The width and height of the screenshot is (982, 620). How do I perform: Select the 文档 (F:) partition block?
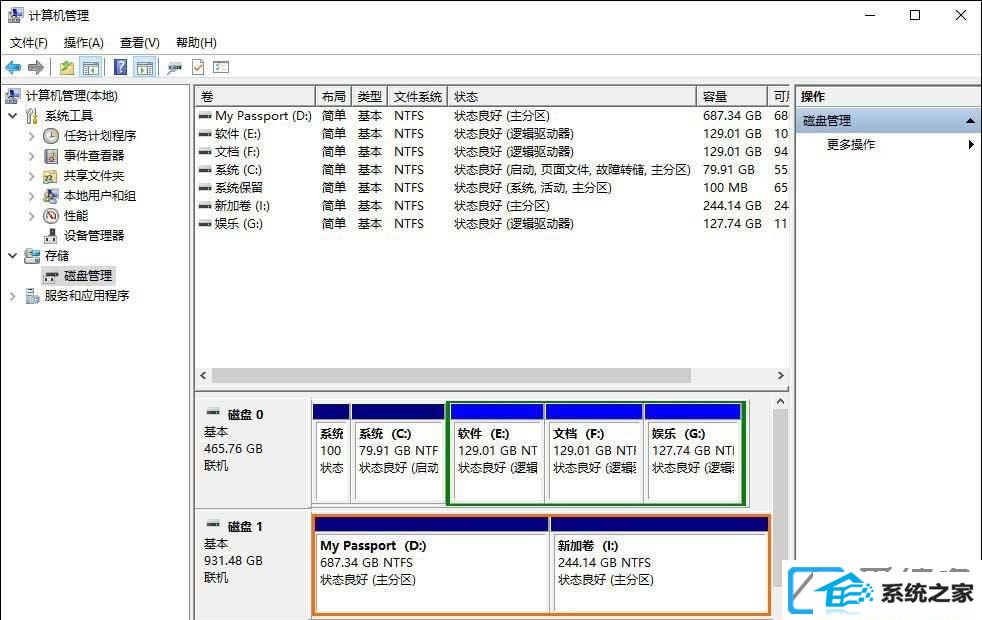(x=594, y=453)
